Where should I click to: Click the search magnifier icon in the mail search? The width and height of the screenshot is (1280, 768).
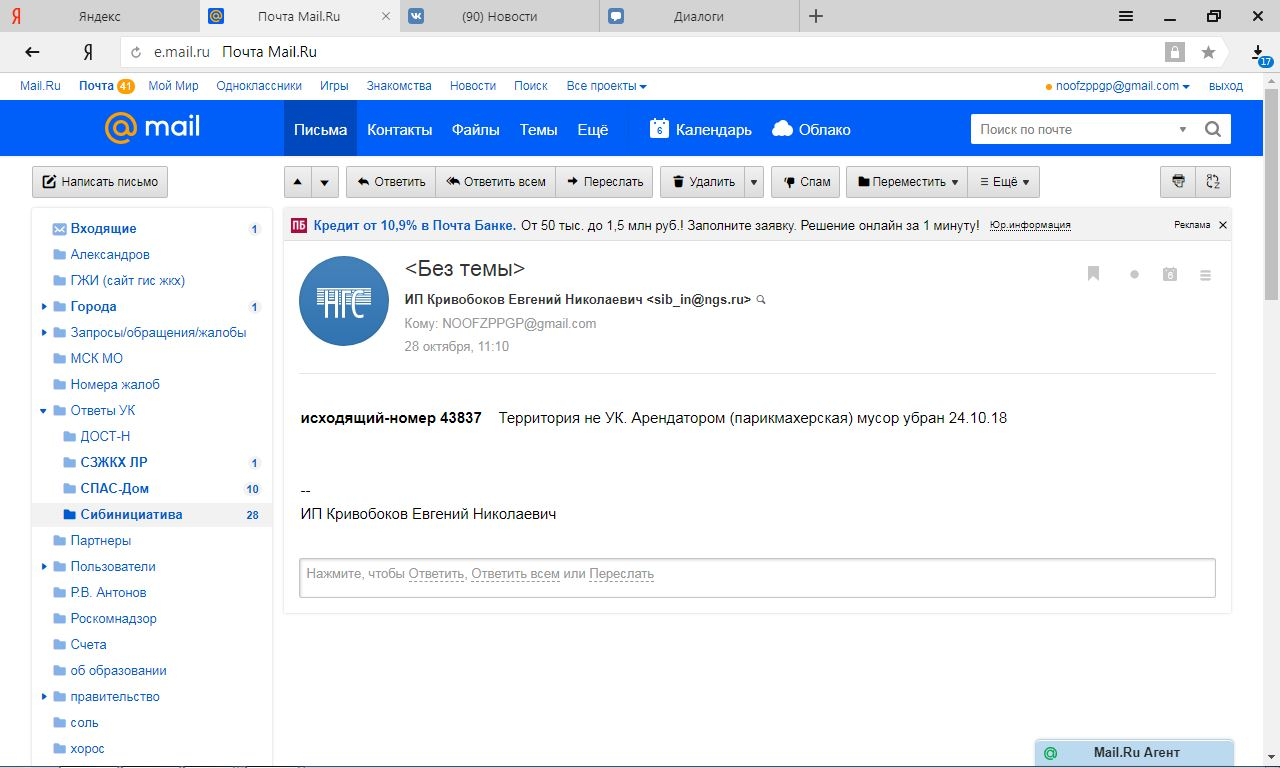pyautogui.click(x=1213, y=129)
